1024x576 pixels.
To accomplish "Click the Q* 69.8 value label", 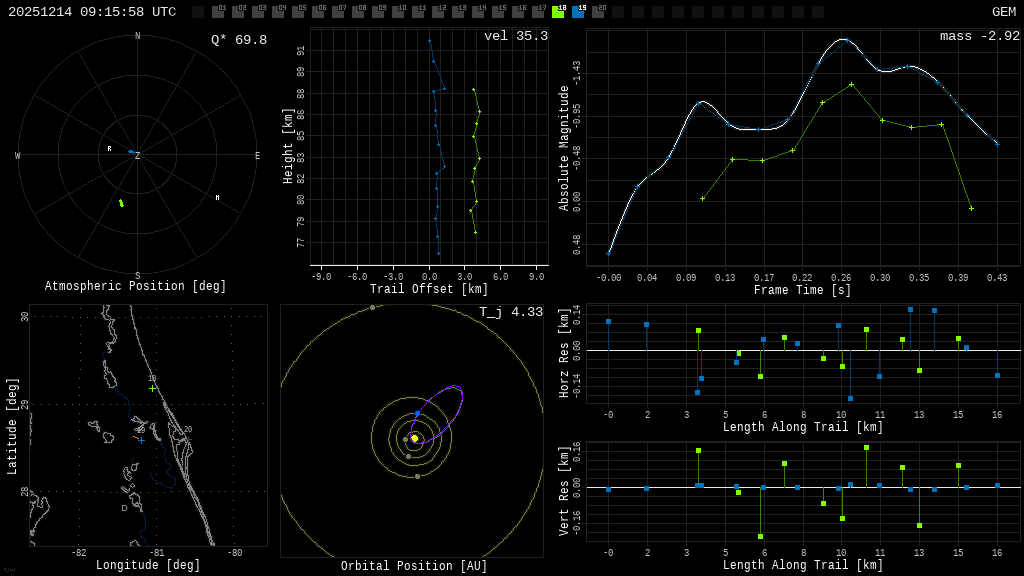I will tap(238, 40).
